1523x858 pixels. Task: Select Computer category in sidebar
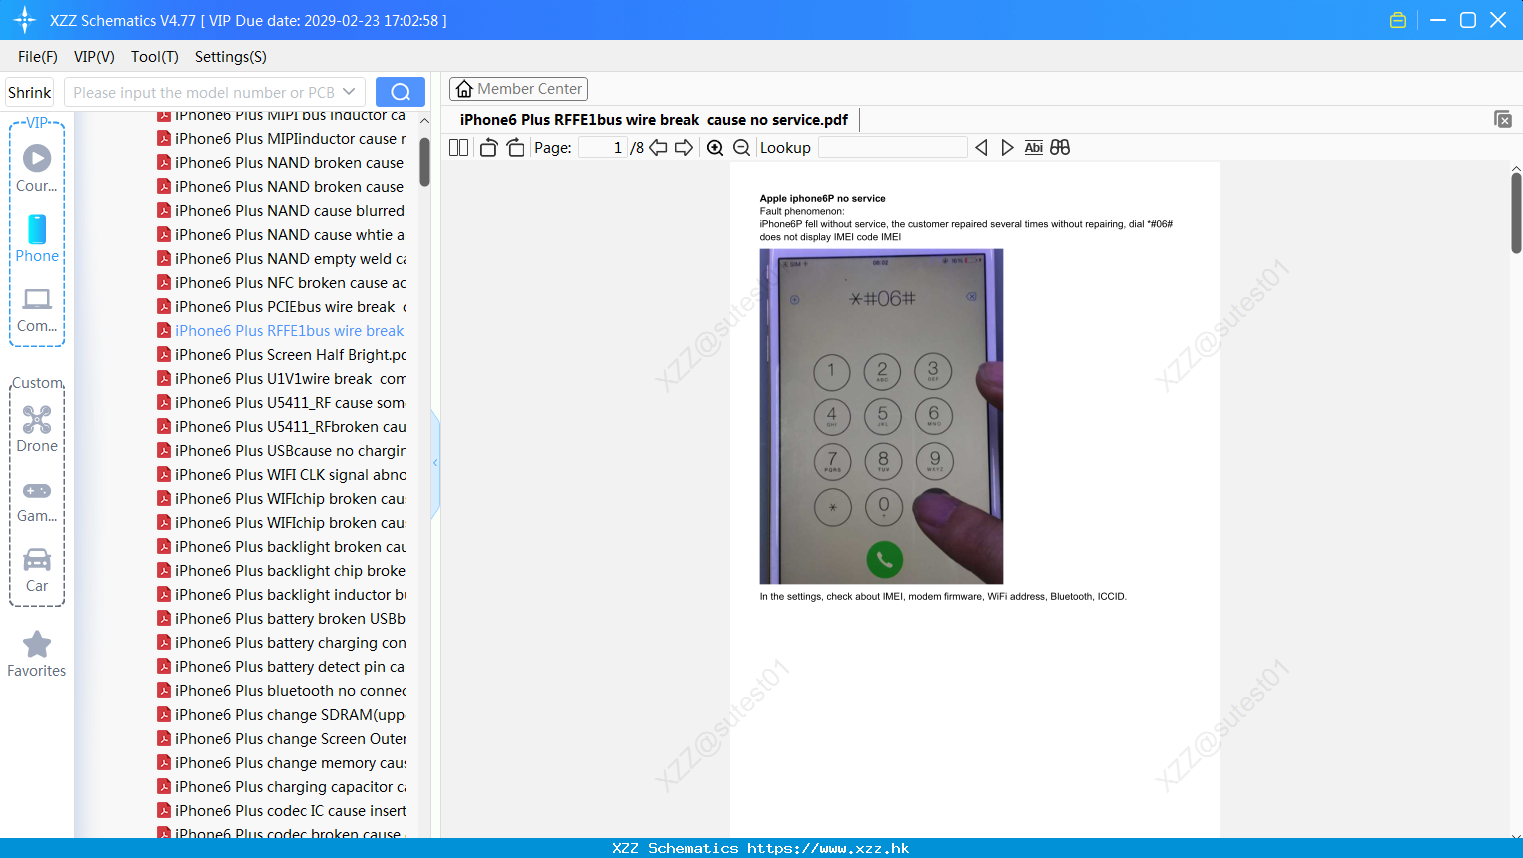(x=37, y=310)
